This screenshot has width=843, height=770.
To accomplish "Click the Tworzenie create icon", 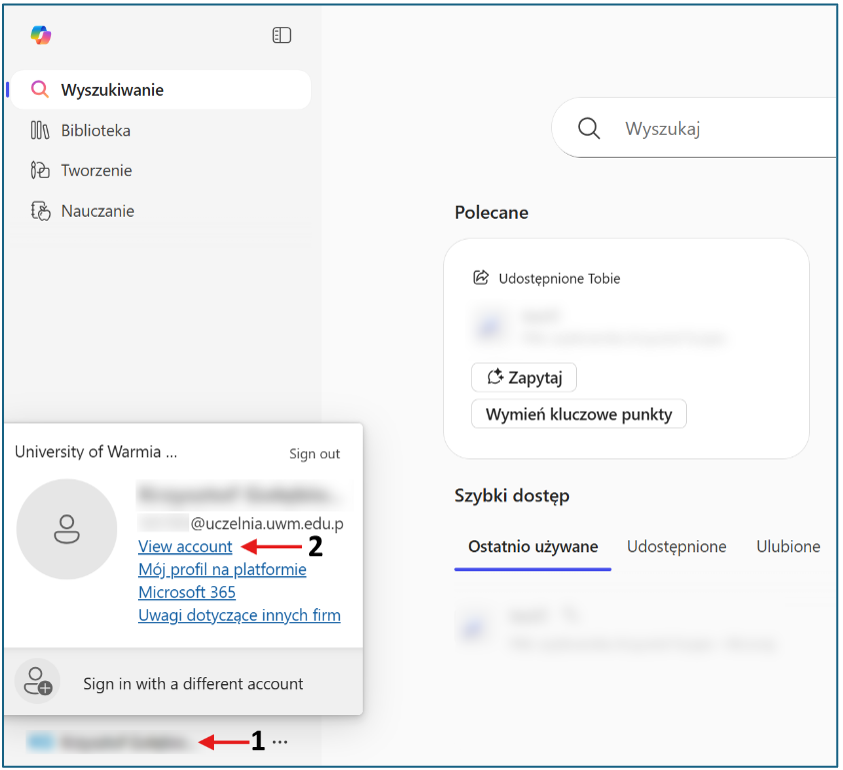I will point(40,170).
